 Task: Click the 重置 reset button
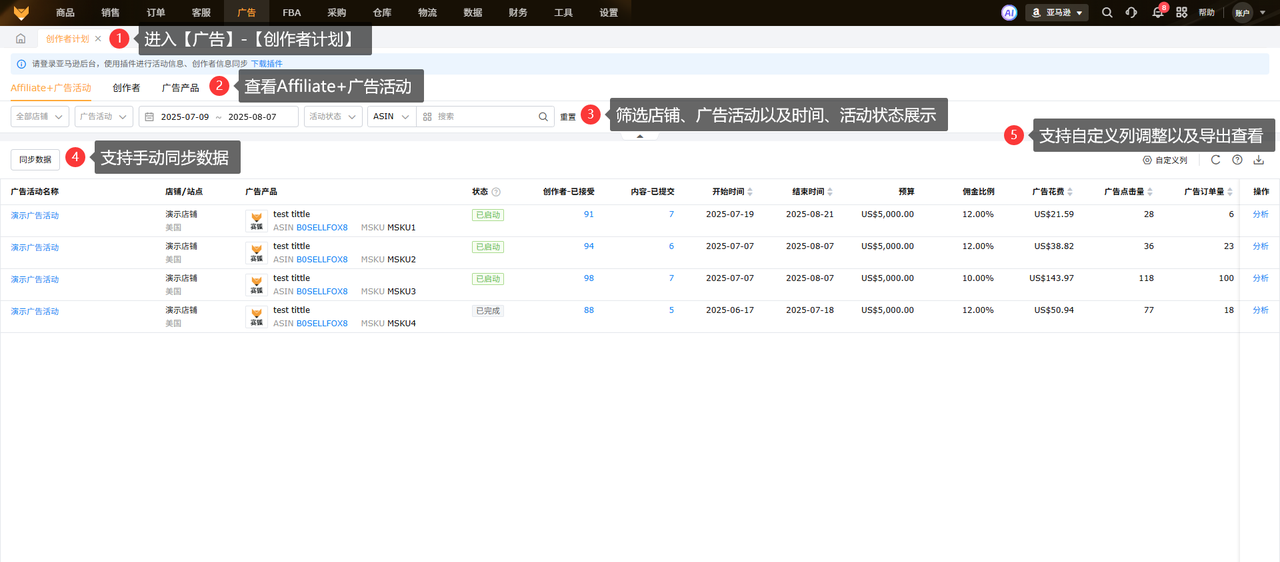coord(568,116)
